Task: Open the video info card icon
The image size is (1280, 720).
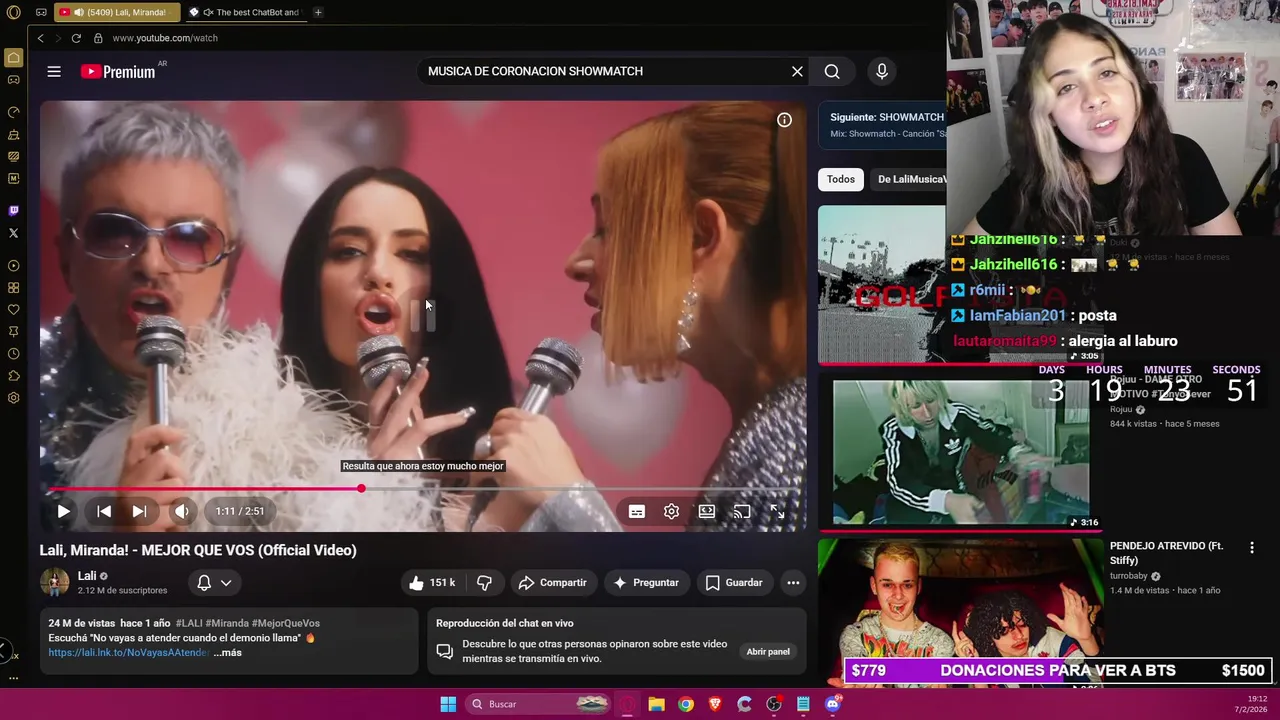Action: [x=785, y=120]
